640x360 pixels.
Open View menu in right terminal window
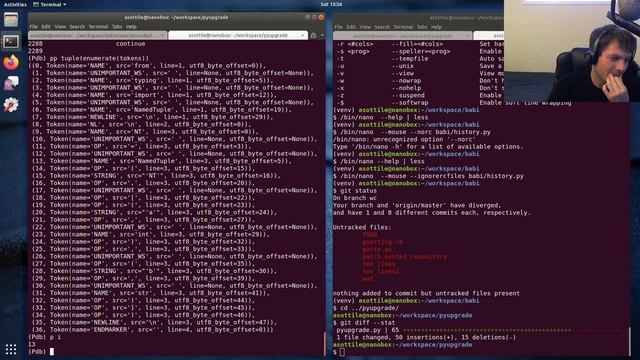click(x=365, y=27)
